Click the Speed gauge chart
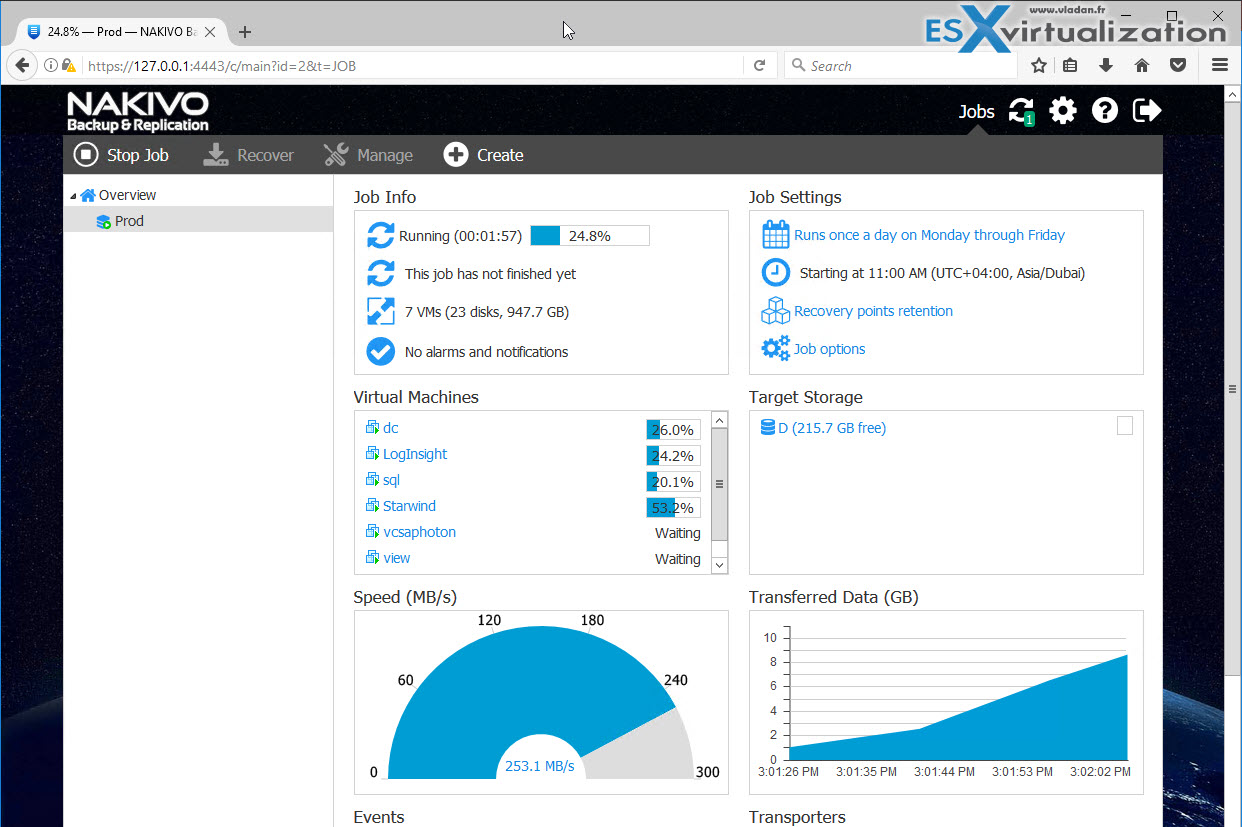 point(540,702)
